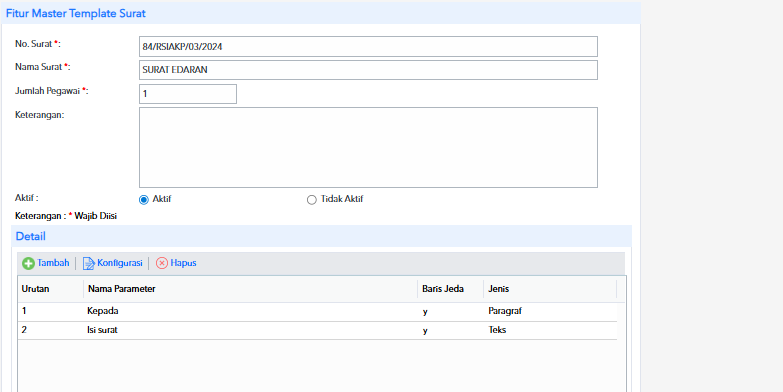This screenshot has height=392, width=783.
Task: Select the Aktif radio button
Action: (x=144, y=200)
